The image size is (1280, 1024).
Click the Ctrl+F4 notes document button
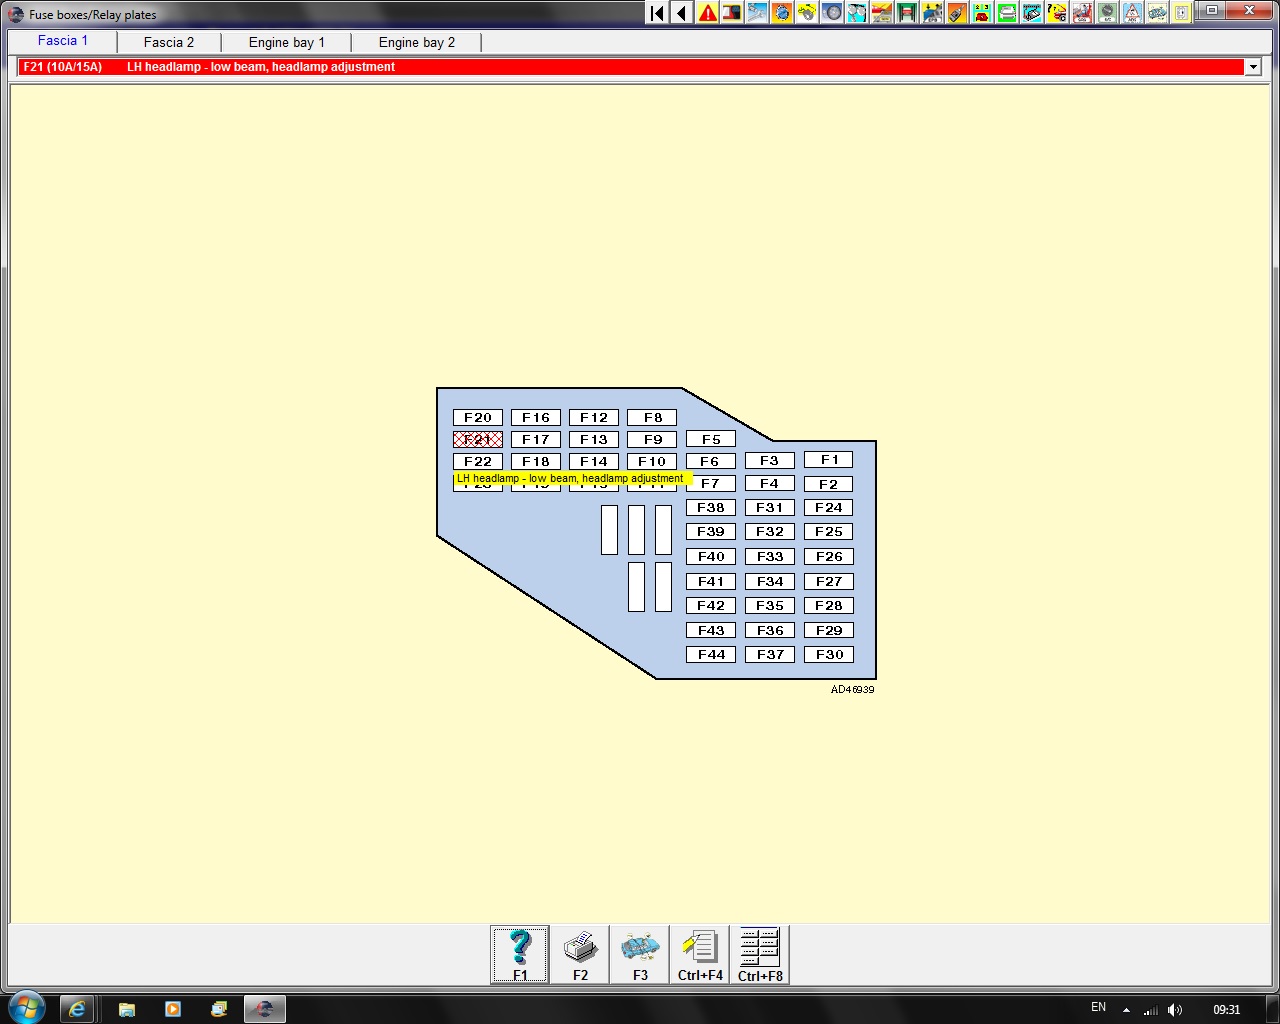pyautogui.click(x=700, y=954)
